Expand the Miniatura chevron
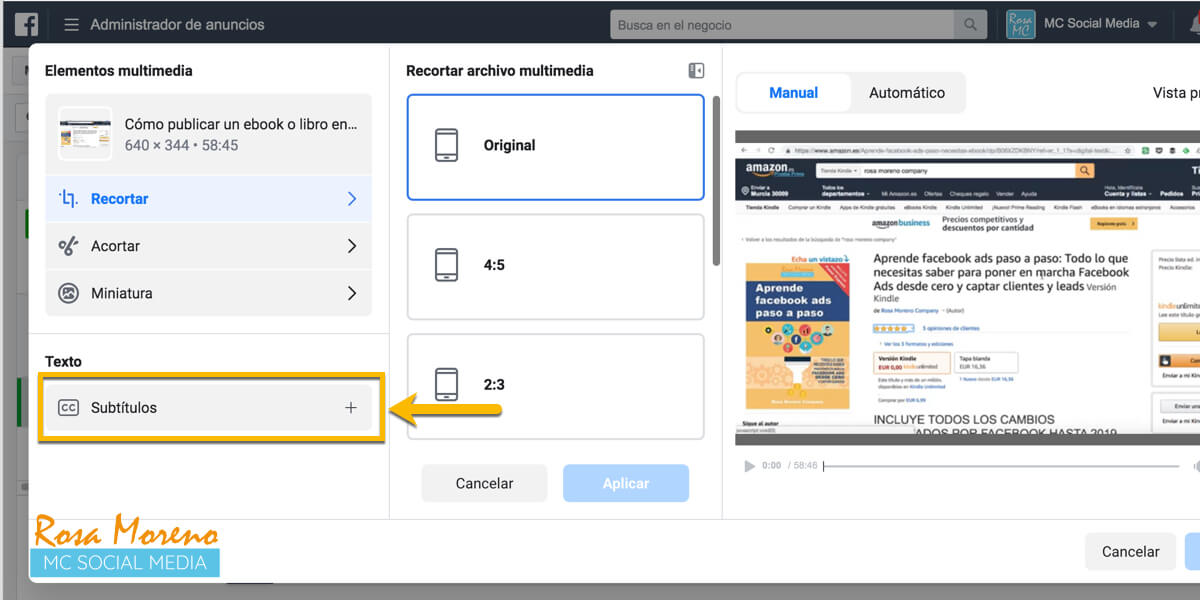Viewport: 1200px width, 600px height. (351, 293)
